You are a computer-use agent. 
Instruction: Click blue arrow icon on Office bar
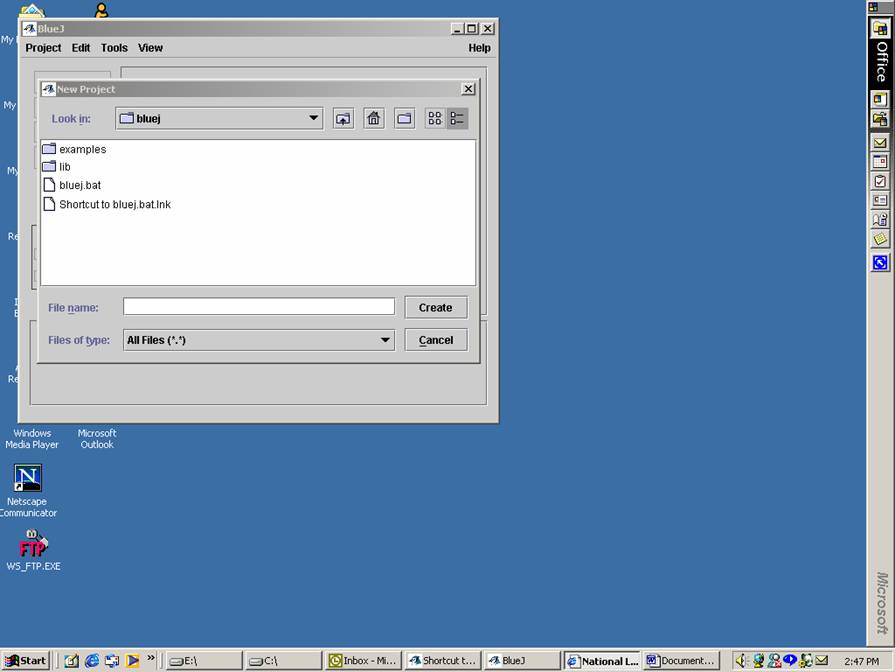click(880, 263)
